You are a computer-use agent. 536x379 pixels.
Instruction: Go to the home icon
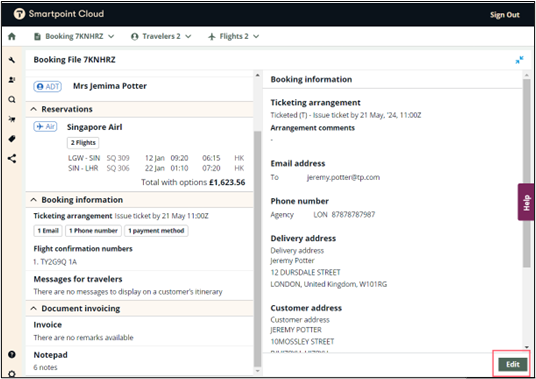point(12,36)
